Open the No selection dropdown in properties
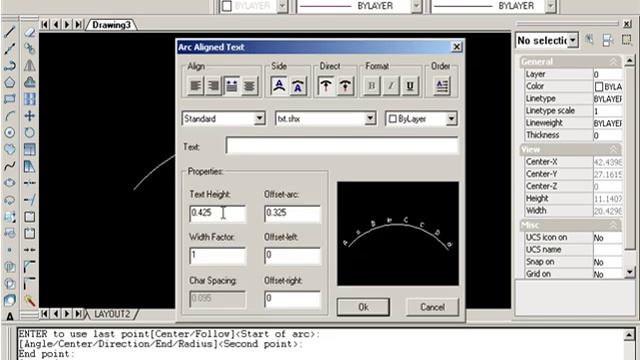The image size is (640, 360). pyautogui.click(x=573, y=40)
